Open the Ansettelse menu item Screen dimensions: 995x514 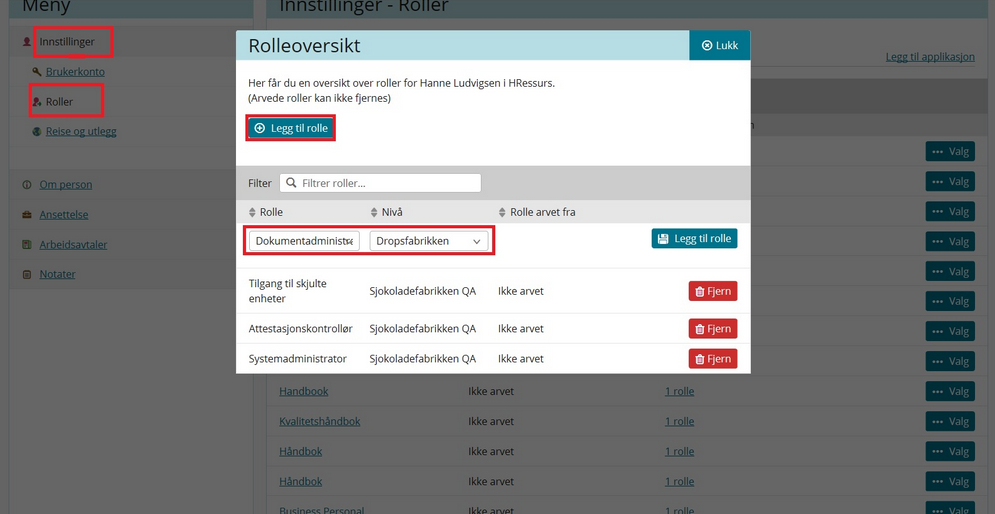point(64,215)
